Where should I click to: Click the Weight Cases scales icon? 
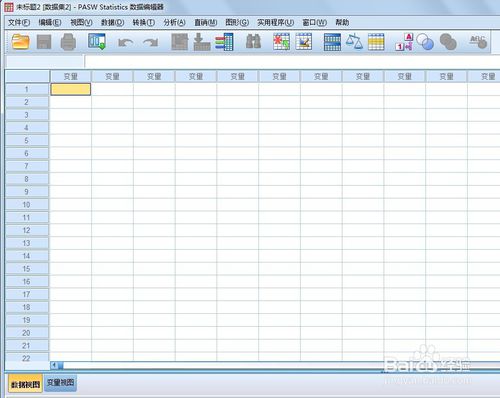coord(354,42)
